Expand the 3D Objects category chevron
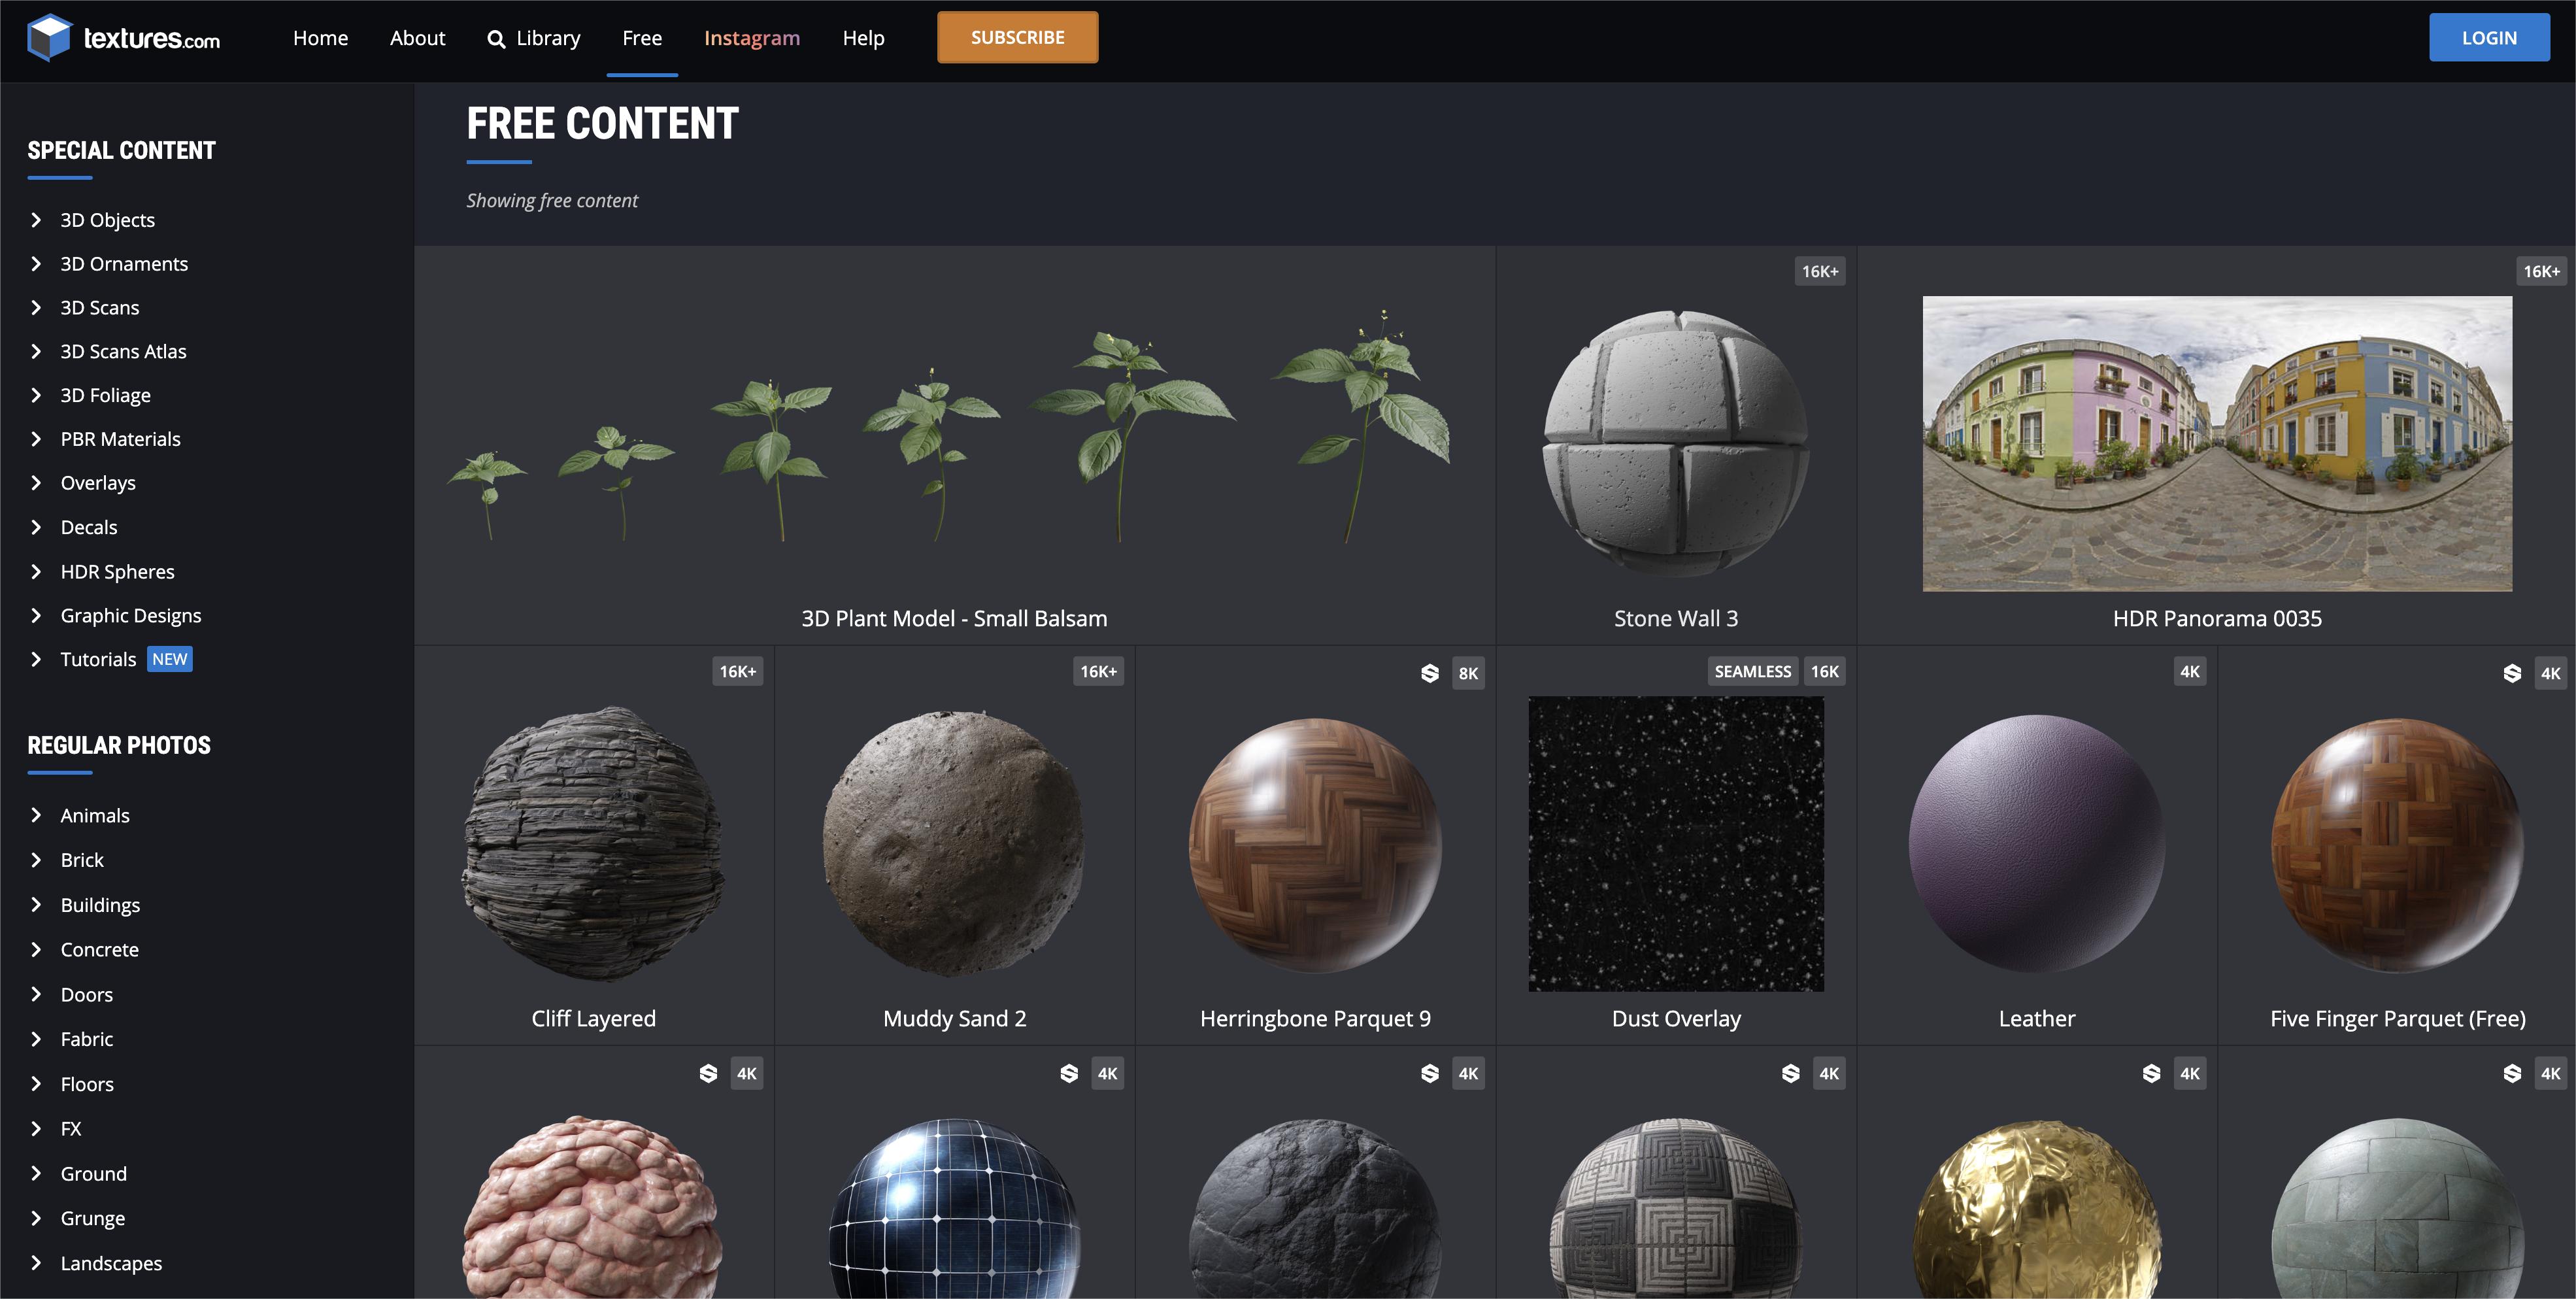 36,220
